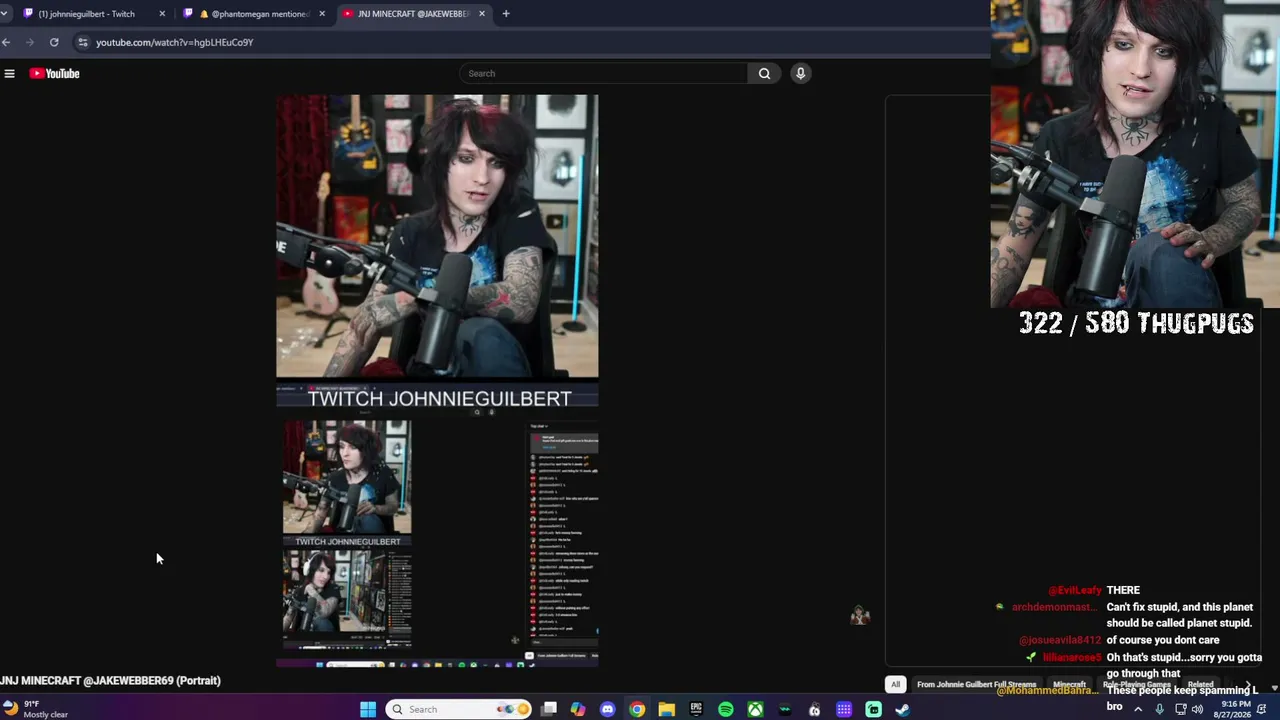The height and width of the screenshot is (720, 1280).
Task: Launch Epic Games Launcher from taskbar
Action: click(696, 710)
